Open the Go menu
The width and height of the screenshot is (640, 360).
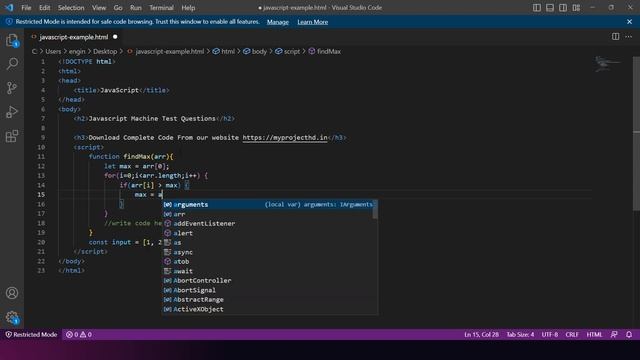[x=118, y=8]
